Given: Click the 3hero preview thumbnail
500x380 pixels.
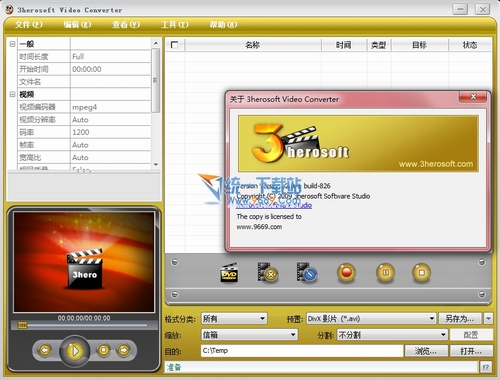Looking at the screenshot, I should (x=84, y=262).
